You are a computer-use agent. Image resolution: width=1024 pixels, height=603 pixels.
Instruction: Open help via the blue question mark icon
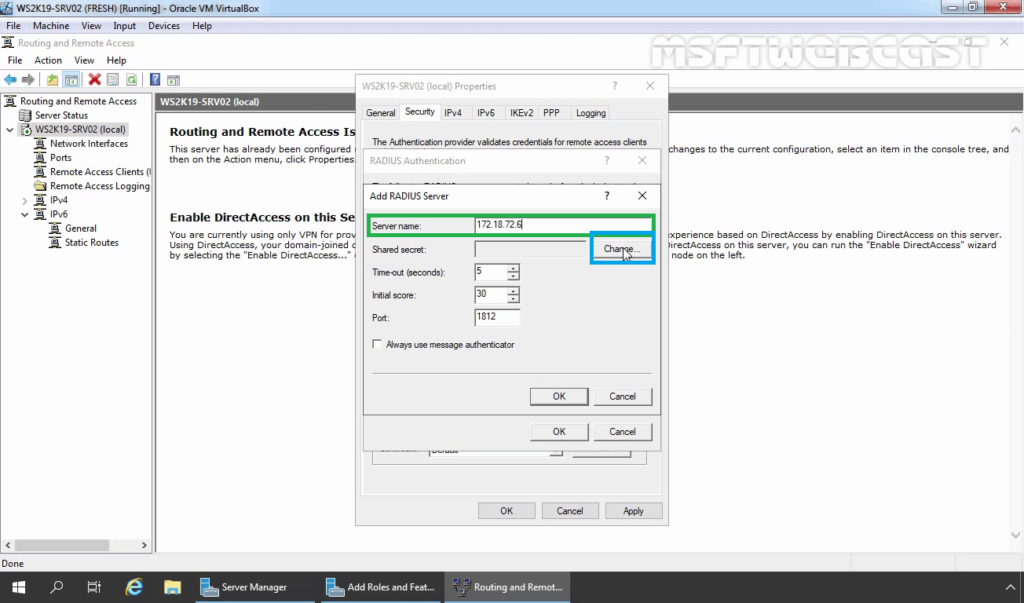click(155, 80)
